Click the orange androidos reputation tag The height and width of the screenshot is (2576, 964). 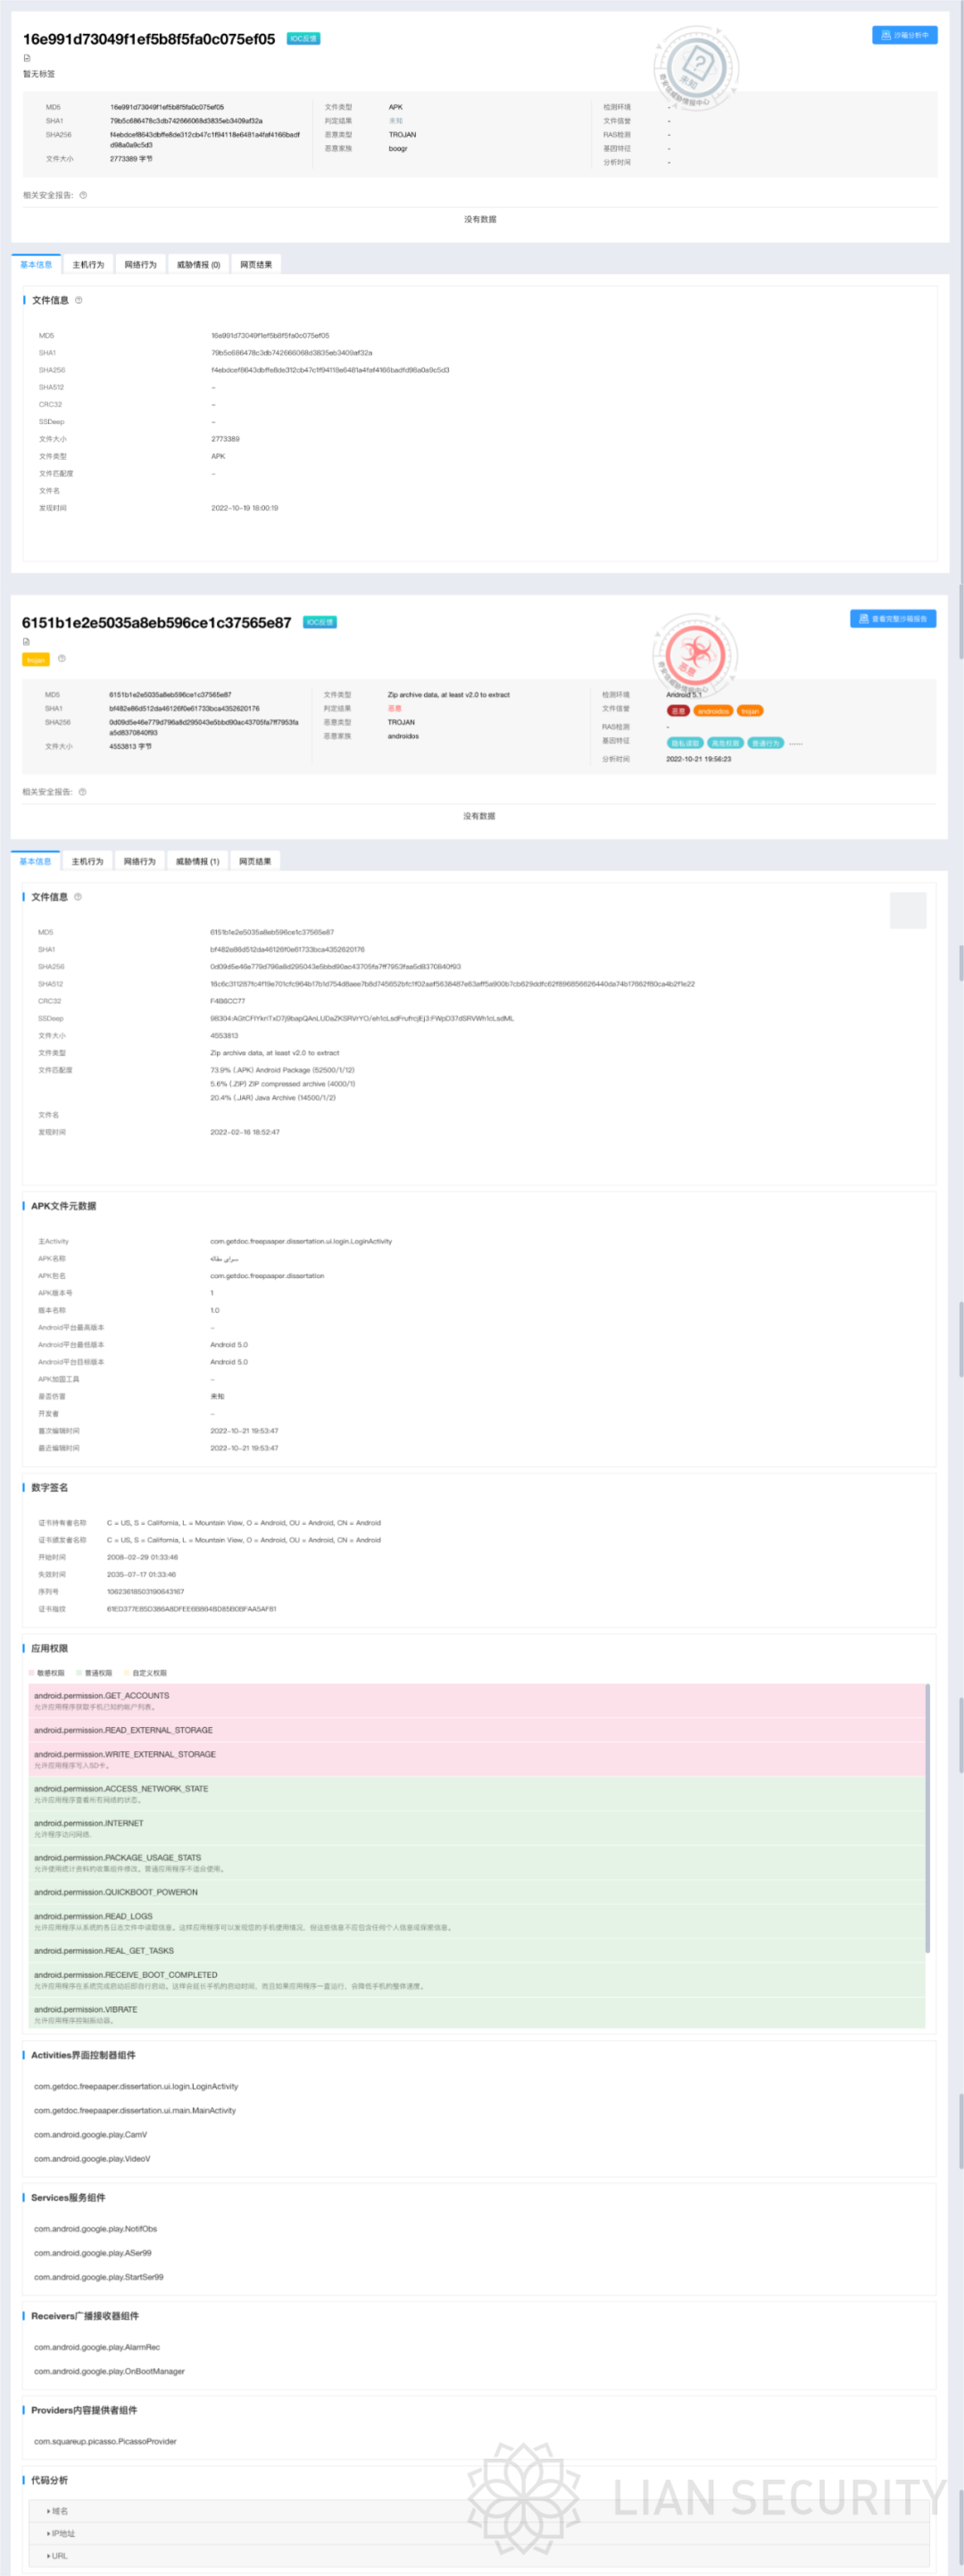click(x=714, y=711)
